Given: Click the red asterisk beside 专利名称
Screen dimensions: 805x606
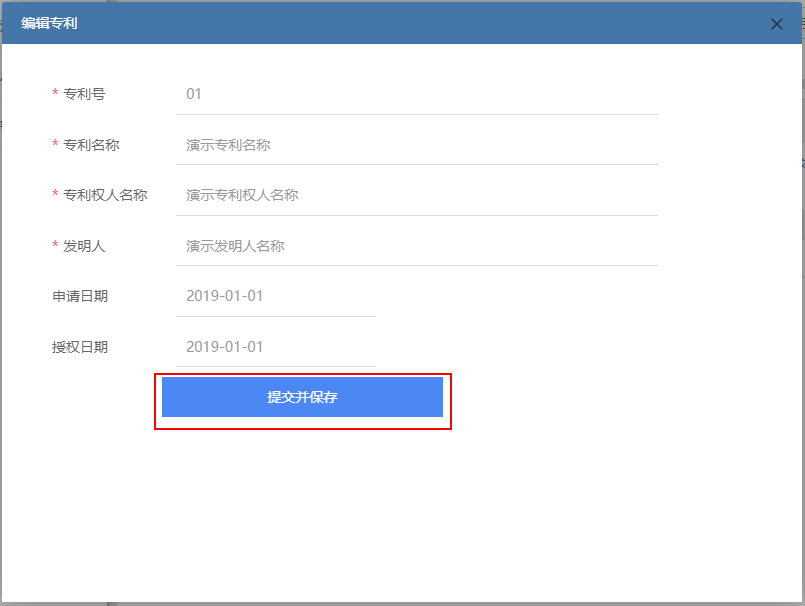Looking at the screenshot, I should tap(55, 145).
